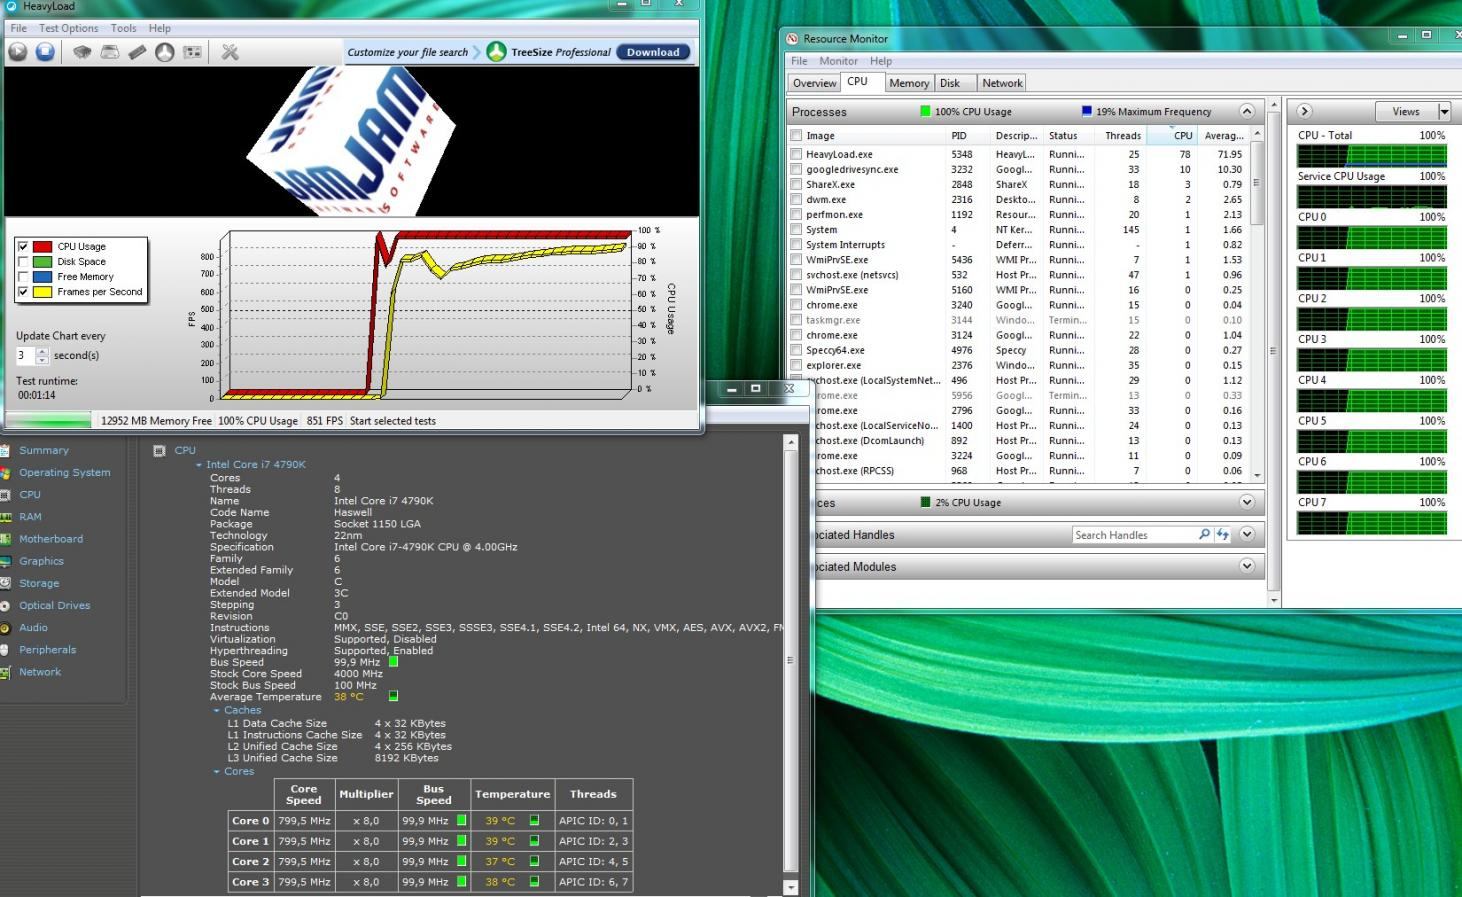Click the yellow Frames per Second swatch
1462x897 pixels.
pos(42,292)
